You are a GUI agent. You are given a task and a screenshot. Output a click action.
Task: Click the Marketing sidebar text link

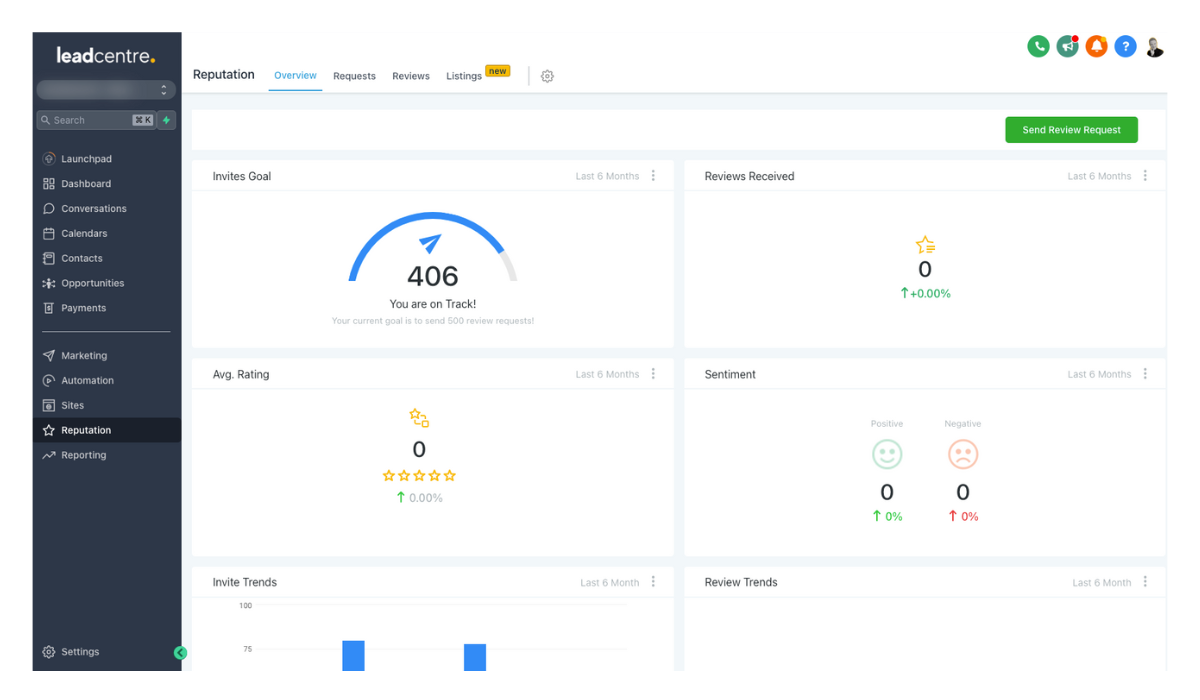click(84, 356)
